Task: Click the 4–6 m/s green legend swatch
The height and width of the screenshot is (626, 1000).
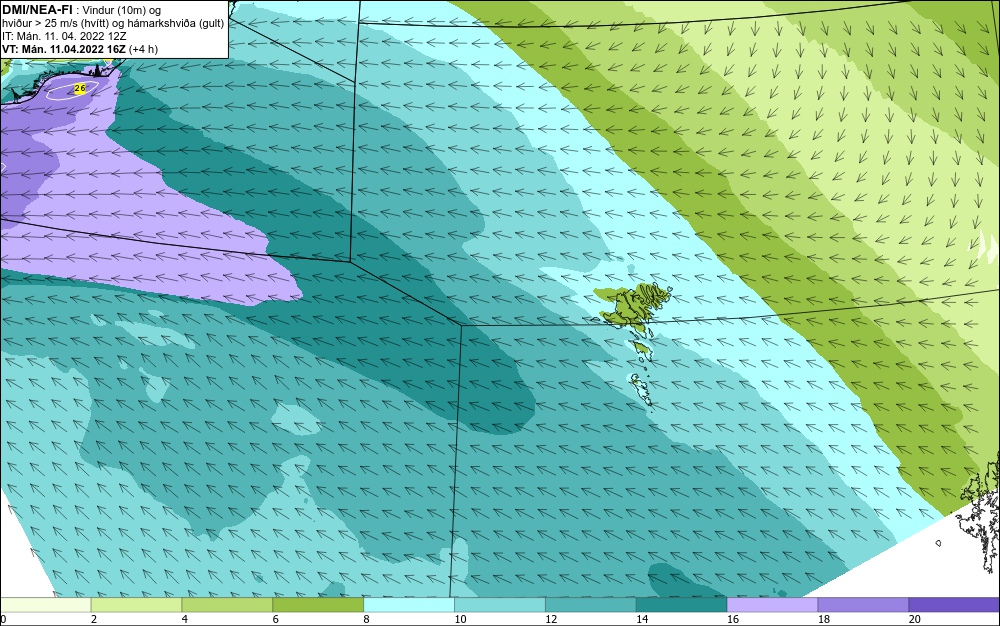Action: pyautogui.click(x=227, y=604)
